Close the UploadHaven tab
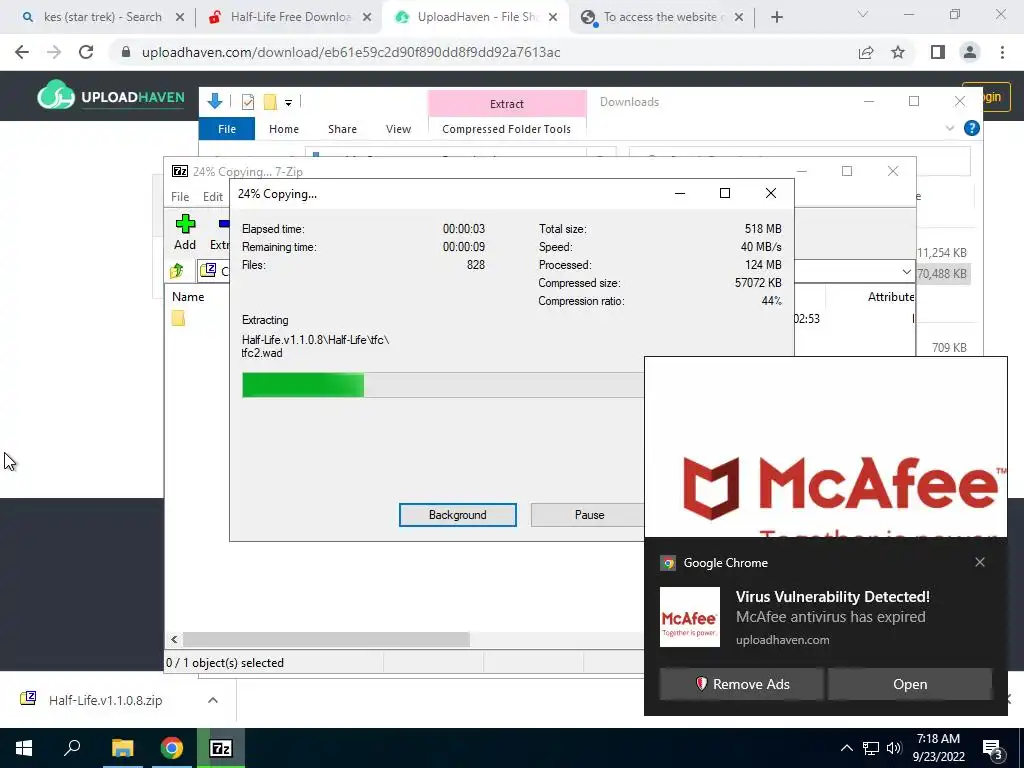Screen dimensions: 1024x768 coord(552,18)
